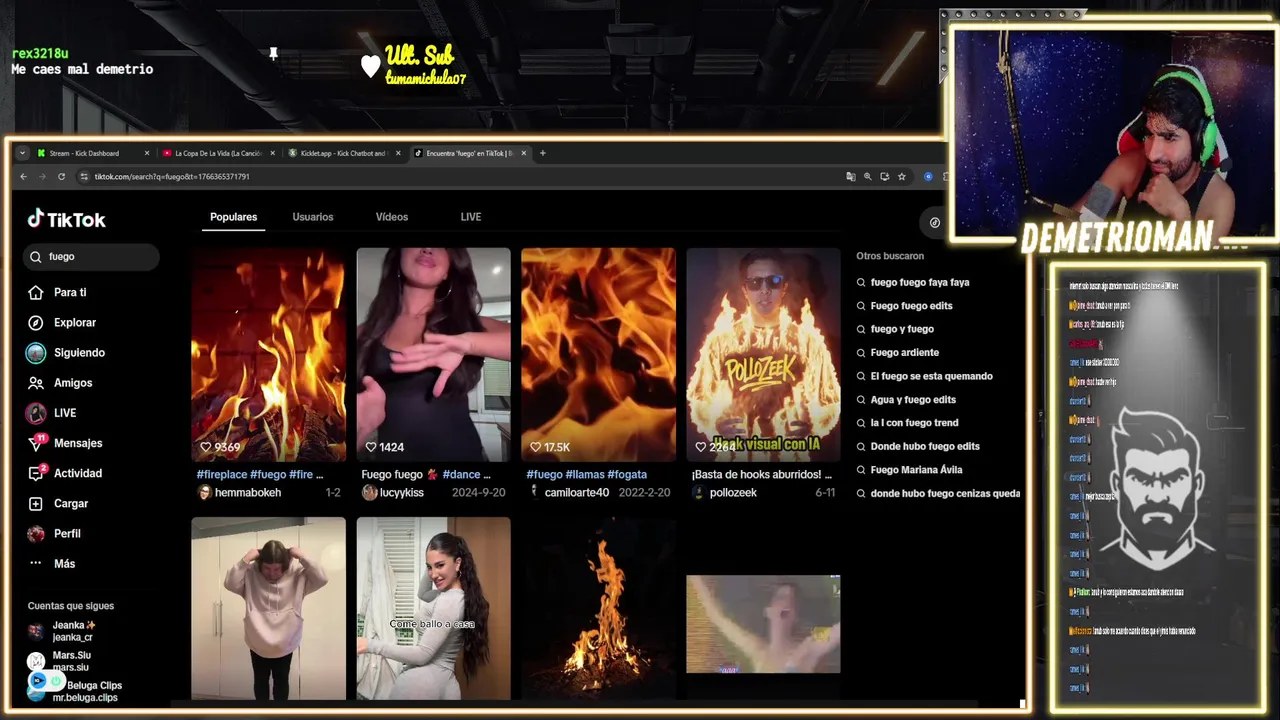Search suggestion 'fuego fuego faya faya'
Screen dimensions: 1280x720
920,282
